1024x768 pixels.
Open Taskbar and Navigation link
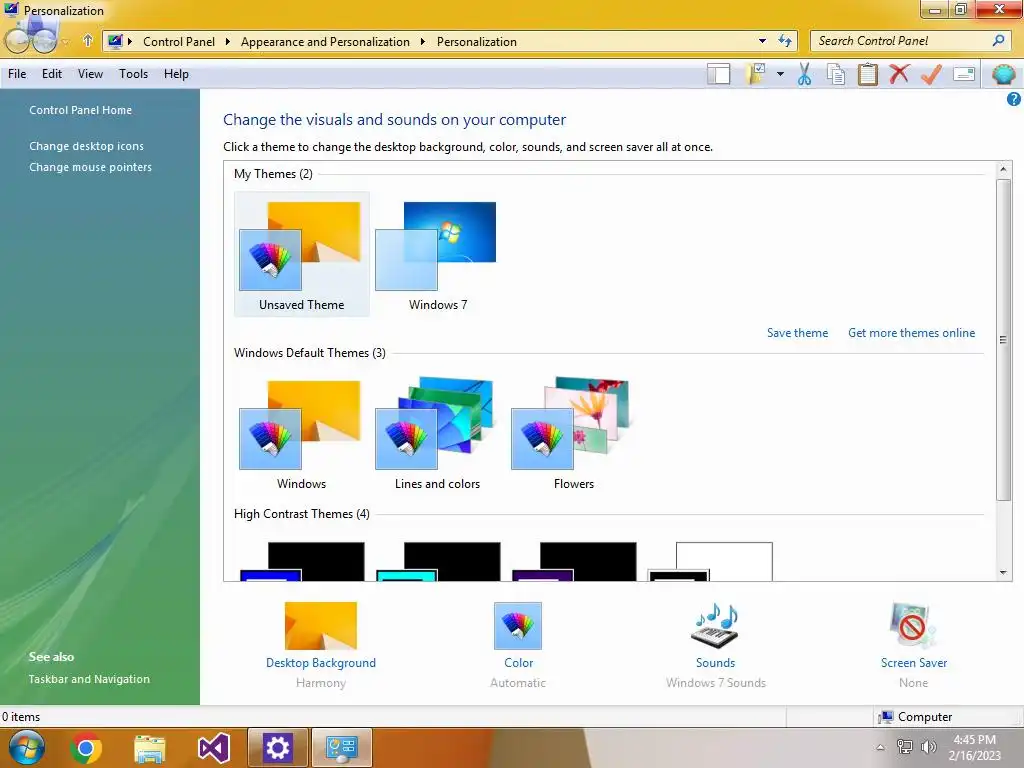(x=89, y=679)
